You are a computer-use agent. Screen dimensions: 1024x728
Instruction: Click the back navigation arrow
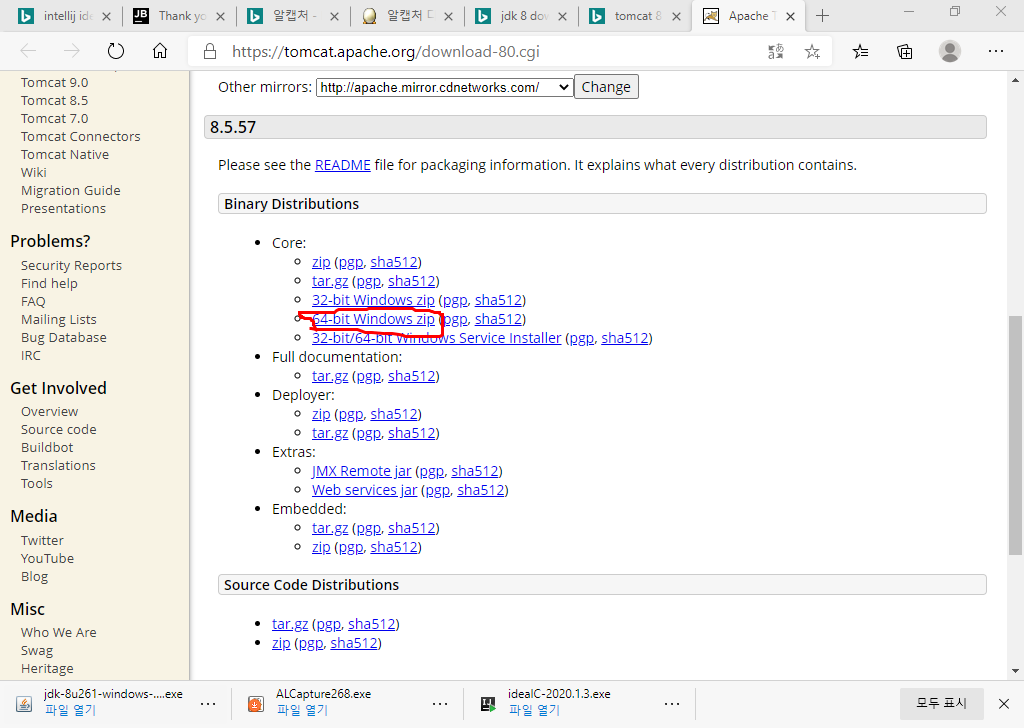coord(28,52)
